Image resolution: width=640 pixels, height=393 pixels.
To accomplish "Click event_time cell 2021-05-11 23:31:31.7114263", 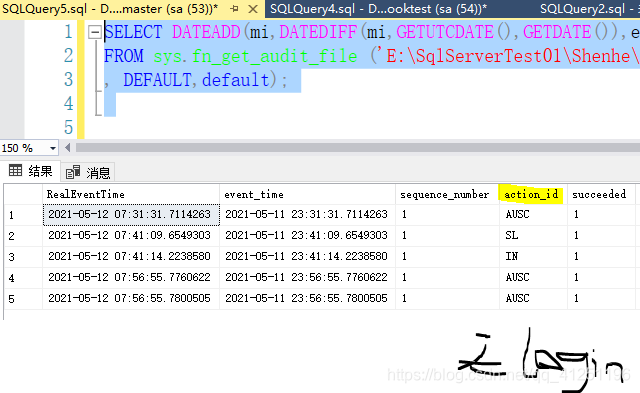I will pos(307,215).
